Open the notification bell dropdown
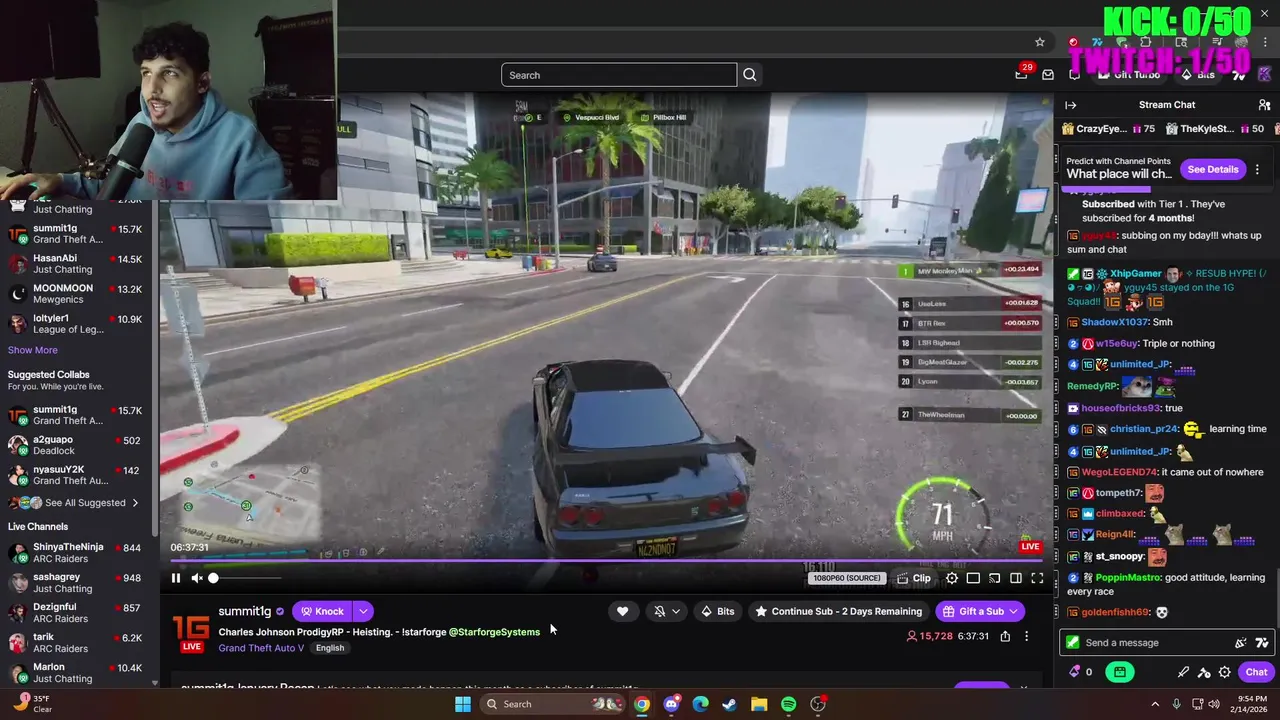Screen dimensions: 1280x720 [x=666, y=611]
